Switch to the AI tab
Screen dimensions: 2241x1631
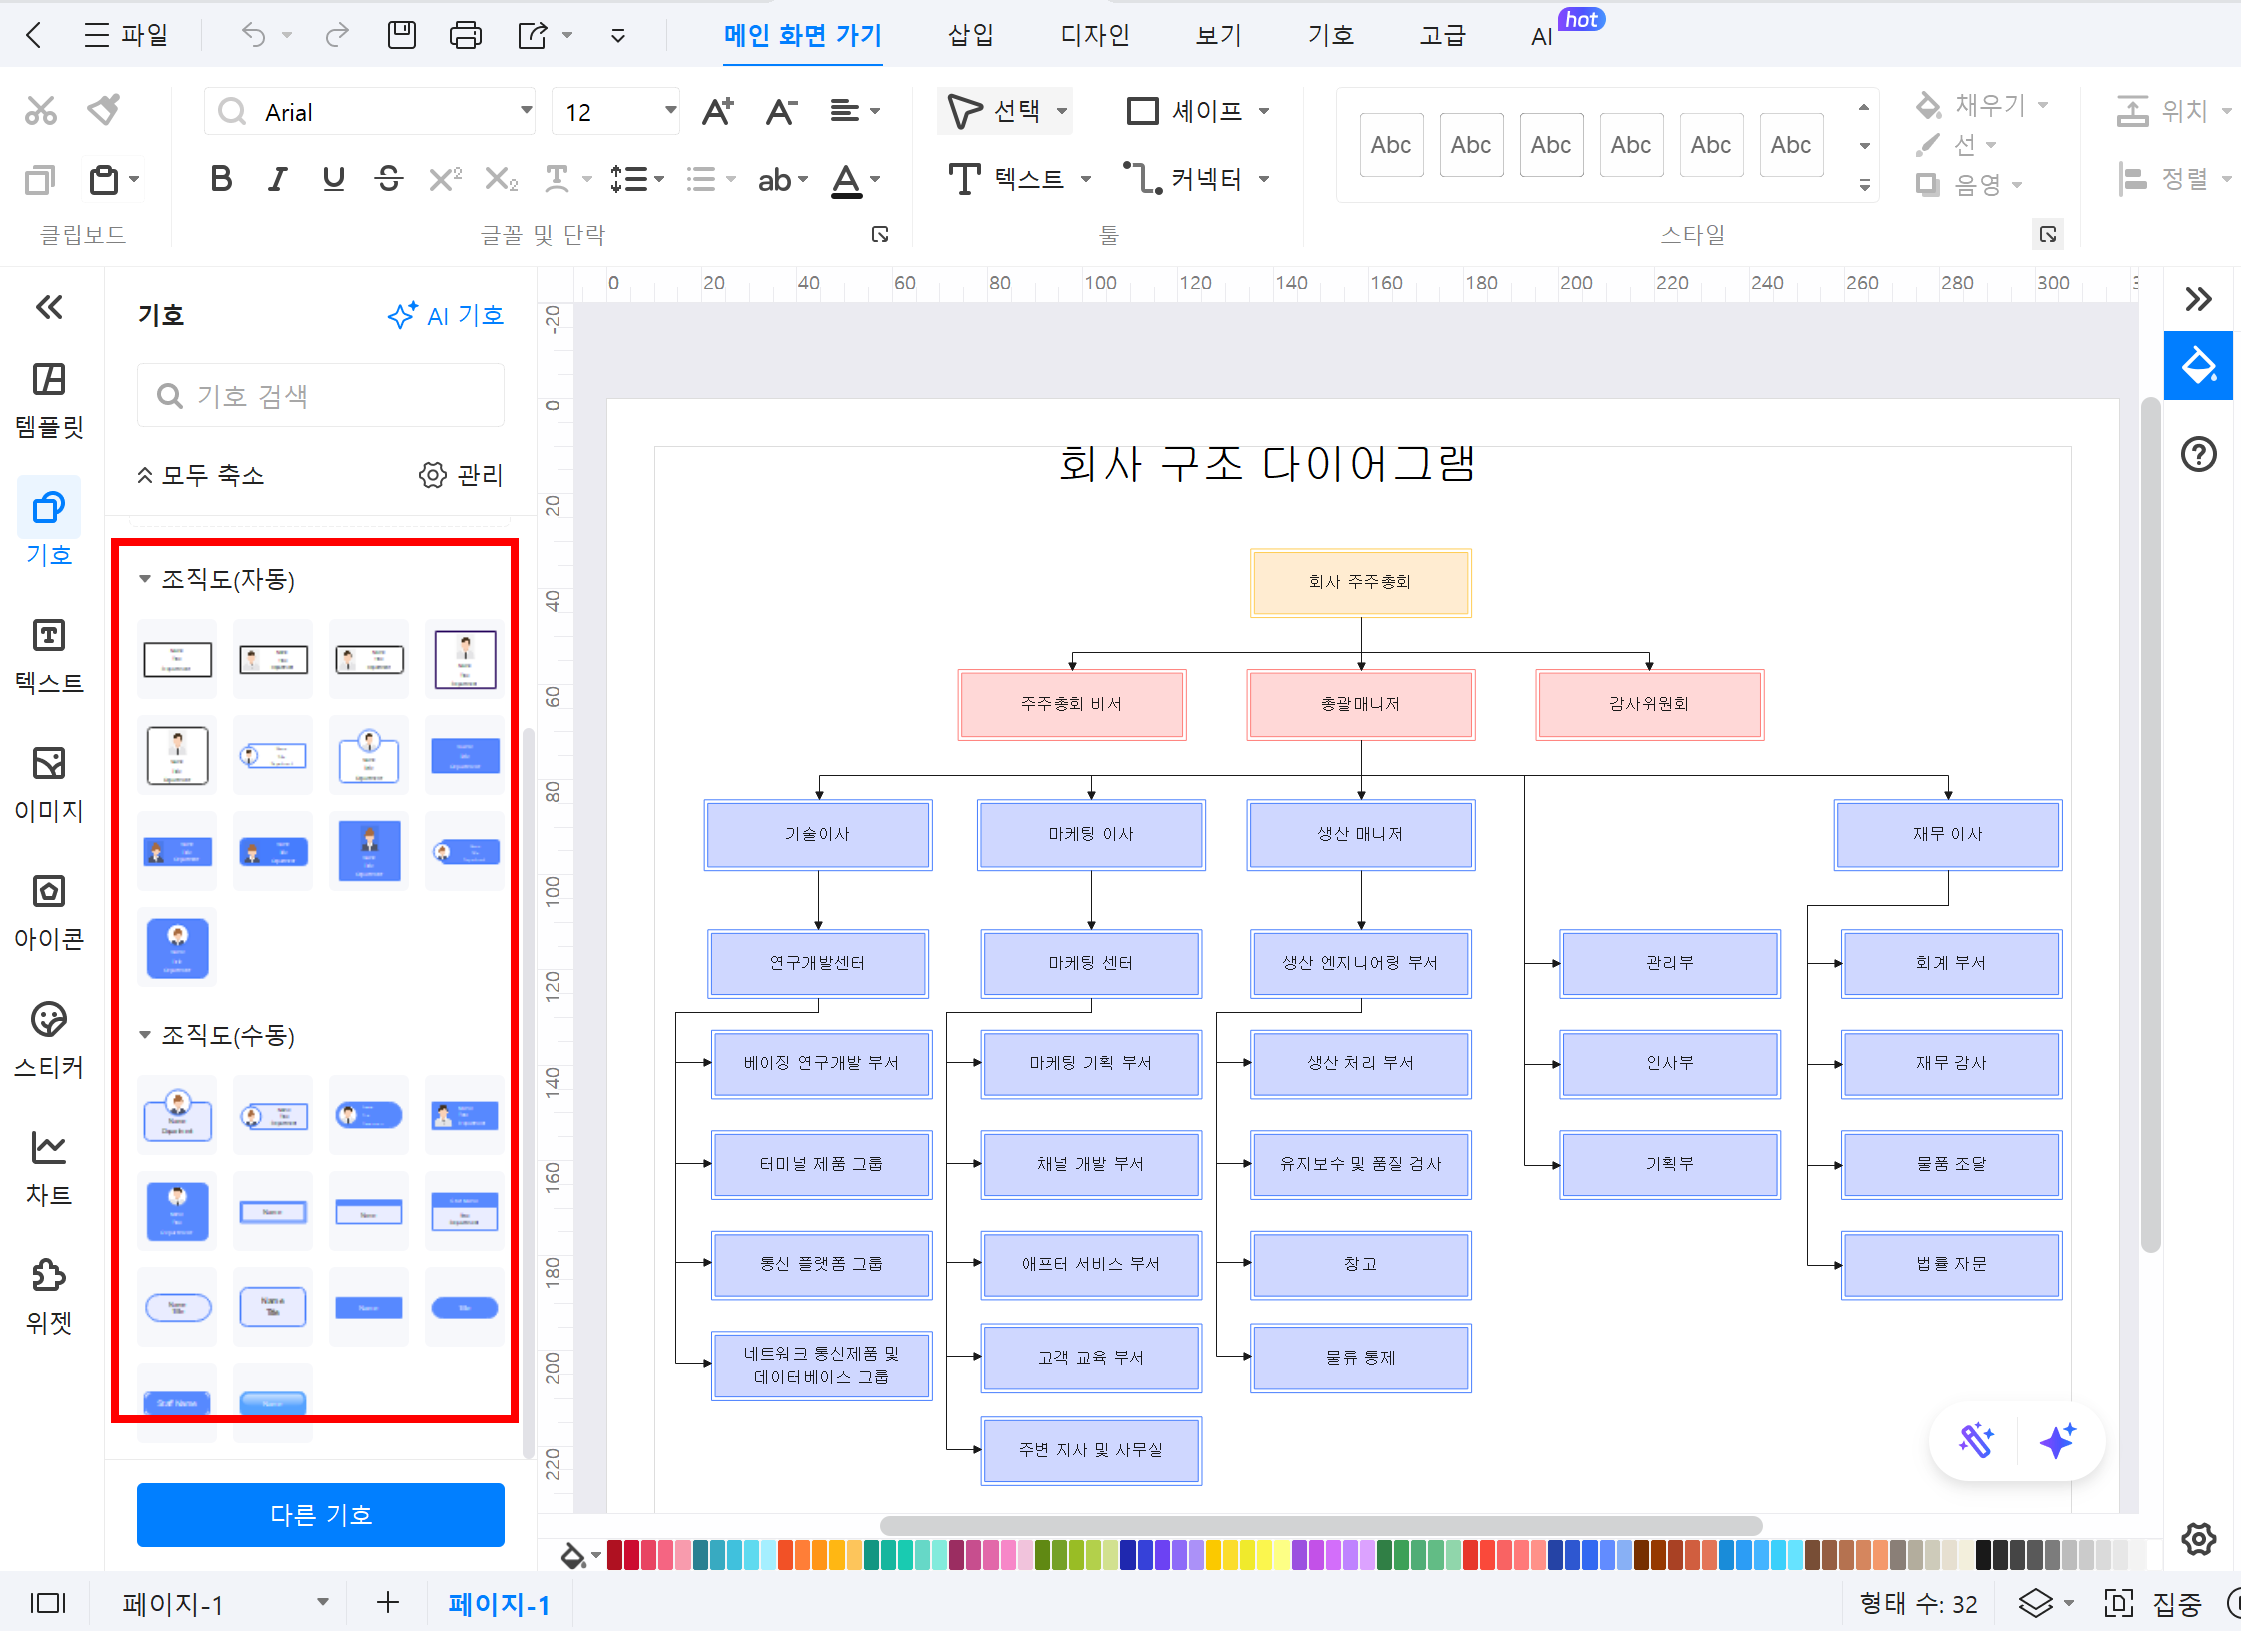pos(1542,36)
